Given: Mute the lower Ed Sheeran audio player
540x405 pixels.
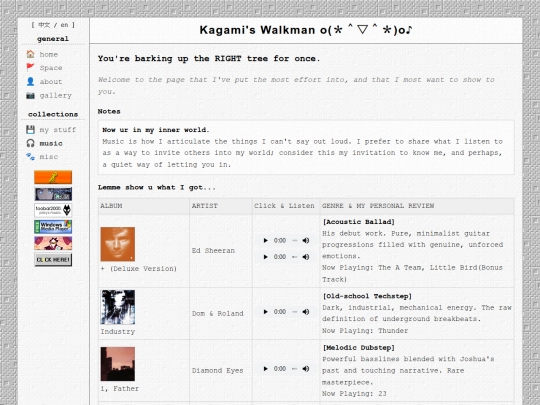Looking at the screenshot, I should click(x=306, y=257).
